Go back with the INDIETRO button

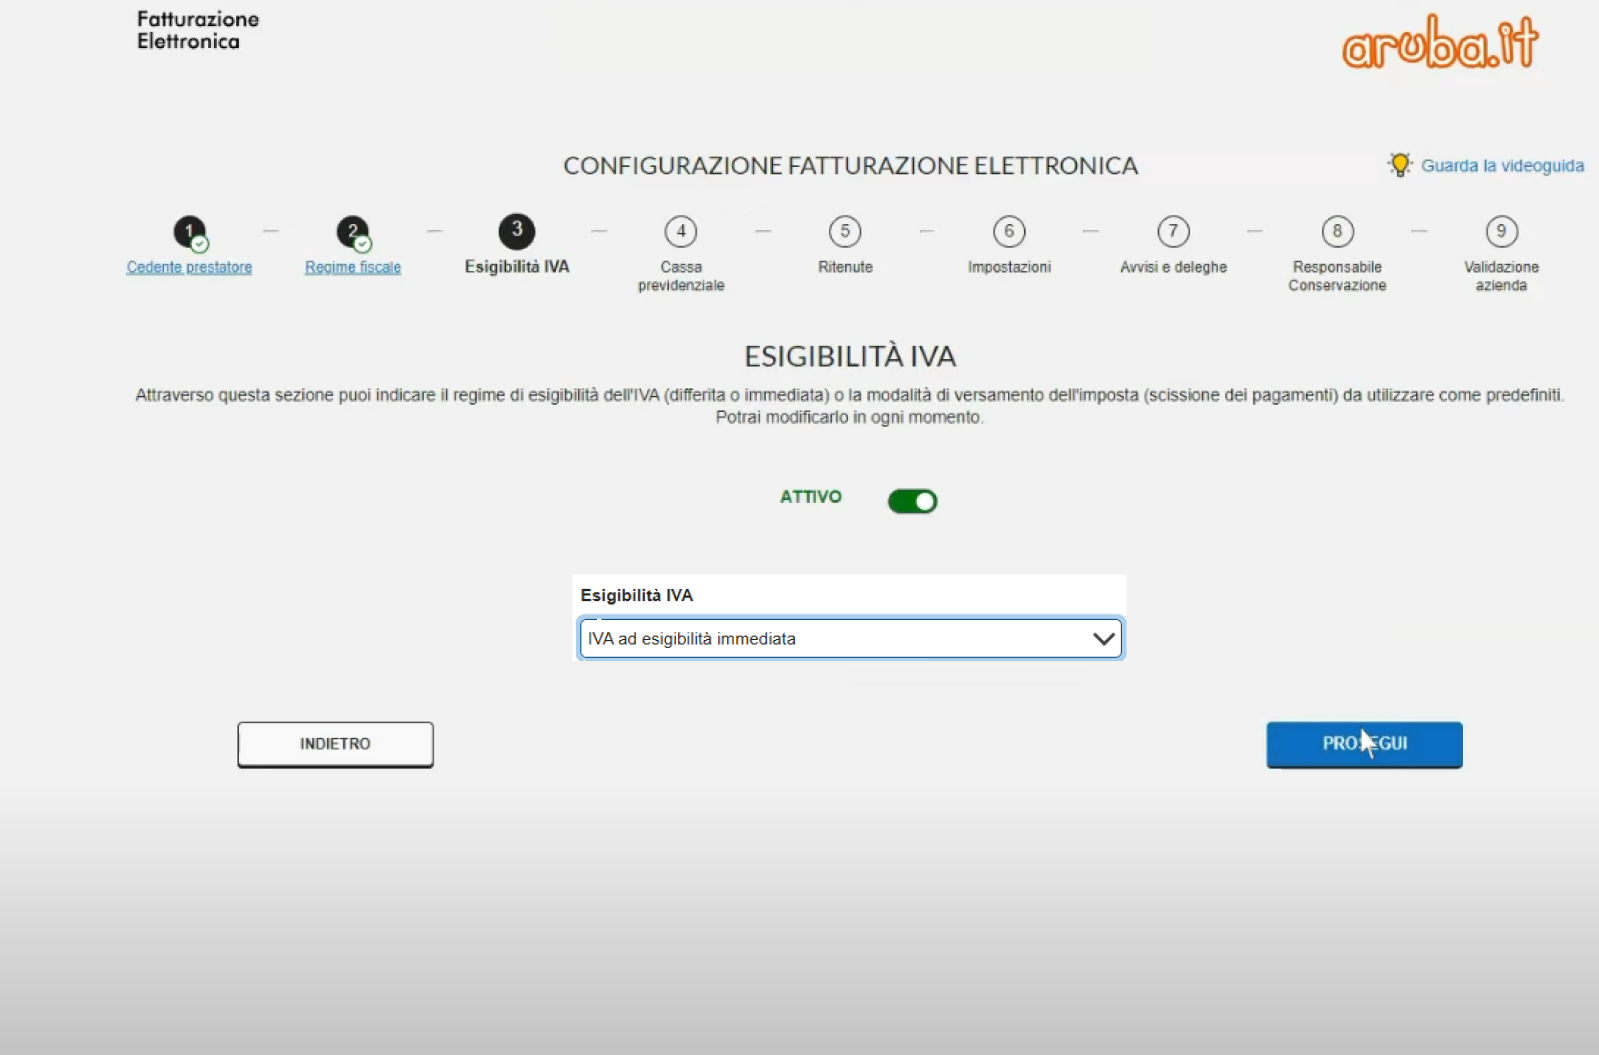(335, 744)
